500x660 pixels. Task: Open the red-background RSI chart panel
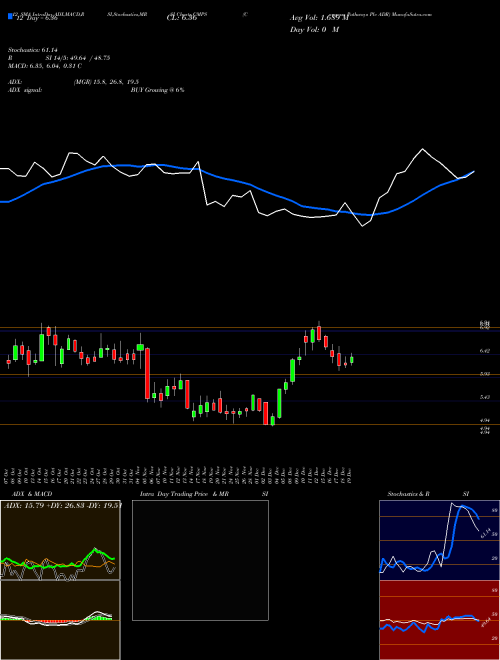coord(439,620)
